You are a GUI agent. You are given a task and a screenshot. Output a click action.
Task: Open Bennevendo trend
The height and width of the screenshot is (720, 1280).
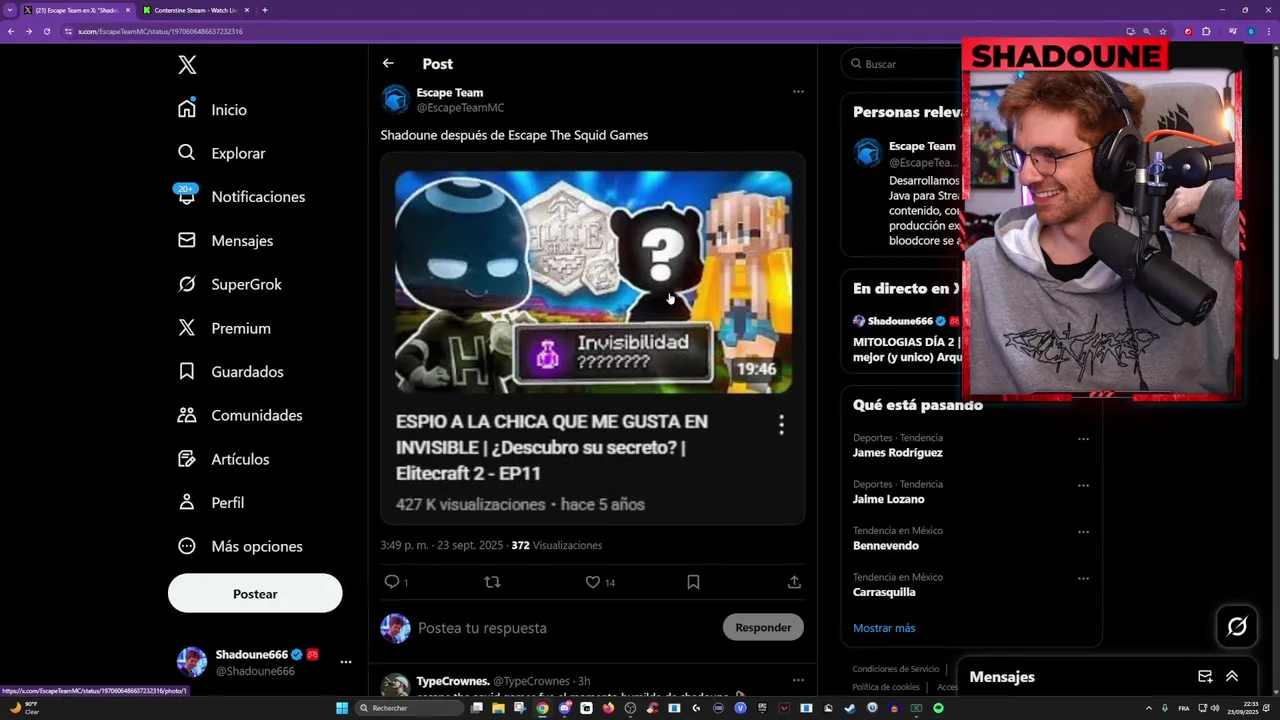885,546
